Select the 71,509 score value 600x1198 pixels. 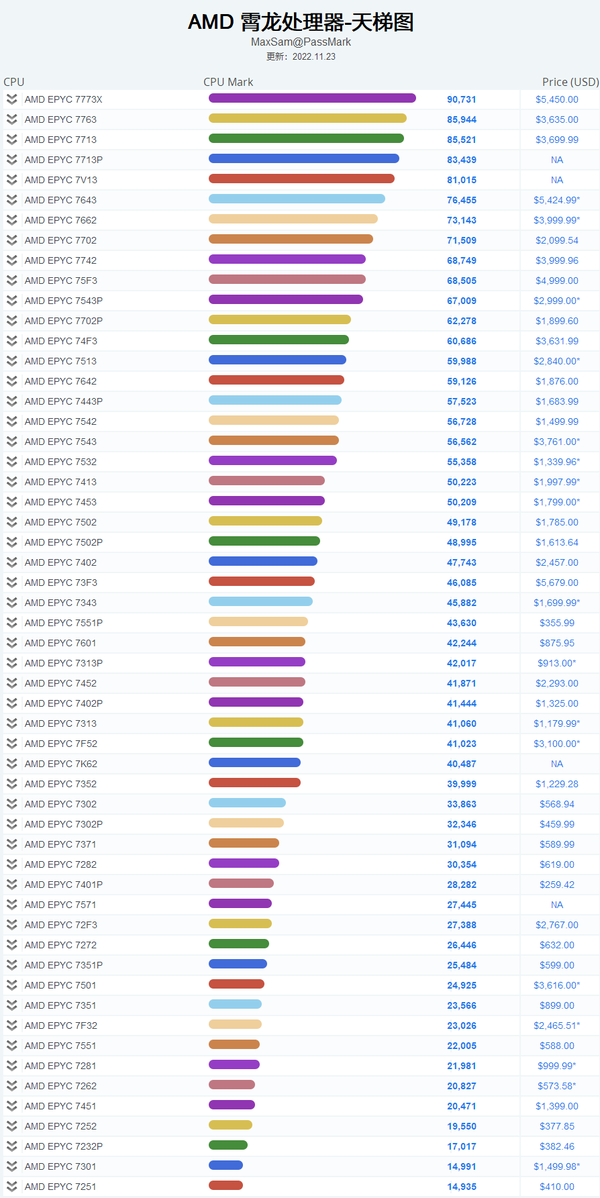pyautogui.click(x=462, y=240)
